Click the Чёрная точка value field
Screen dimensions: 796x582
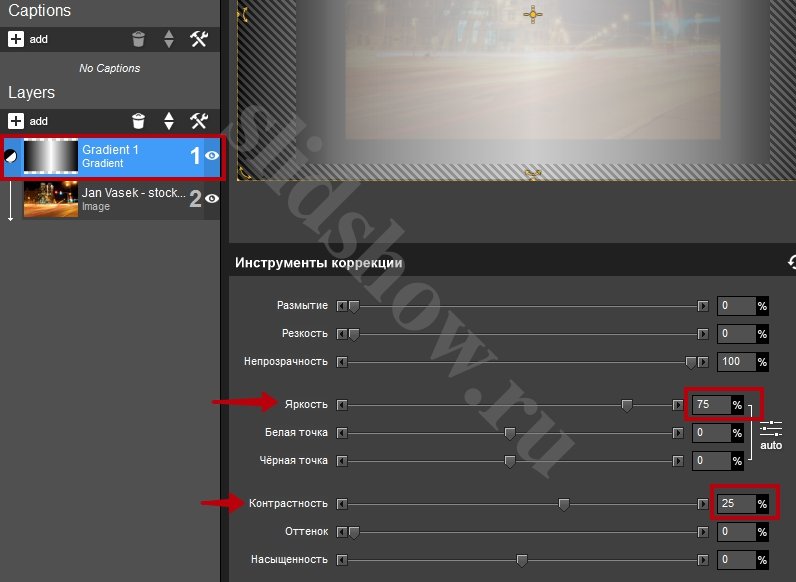click(x=712, y=461)
